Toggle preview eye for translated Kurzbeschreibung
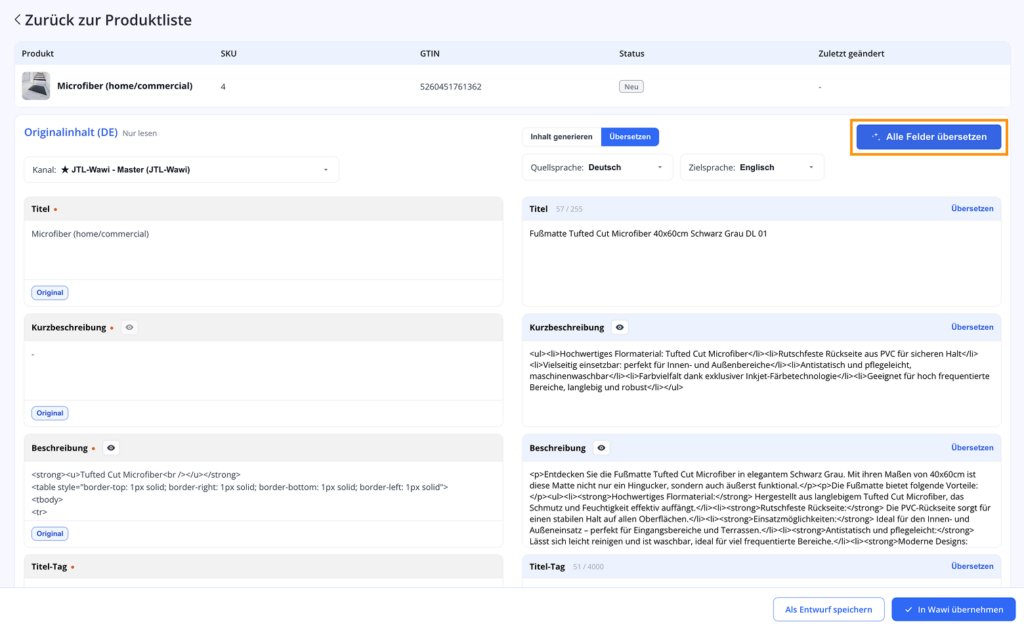Viewport: 1024px width, 628px height. pyautogui.click(x=620, y=328)
